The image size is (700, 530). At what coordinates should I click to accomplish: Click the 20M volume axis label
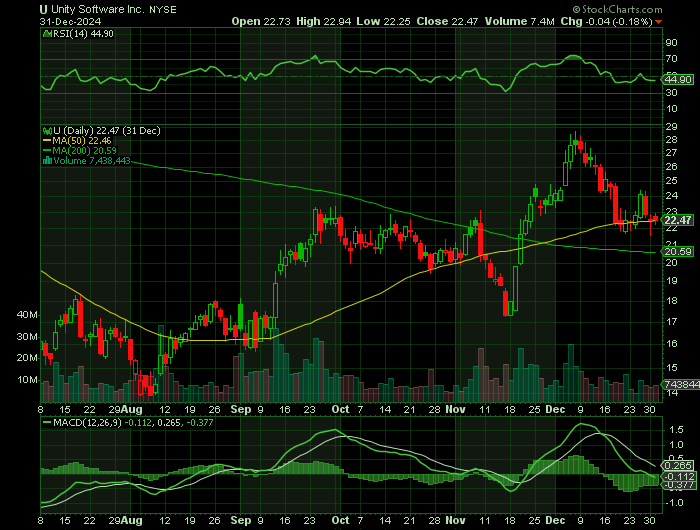(x=27, y=358)
